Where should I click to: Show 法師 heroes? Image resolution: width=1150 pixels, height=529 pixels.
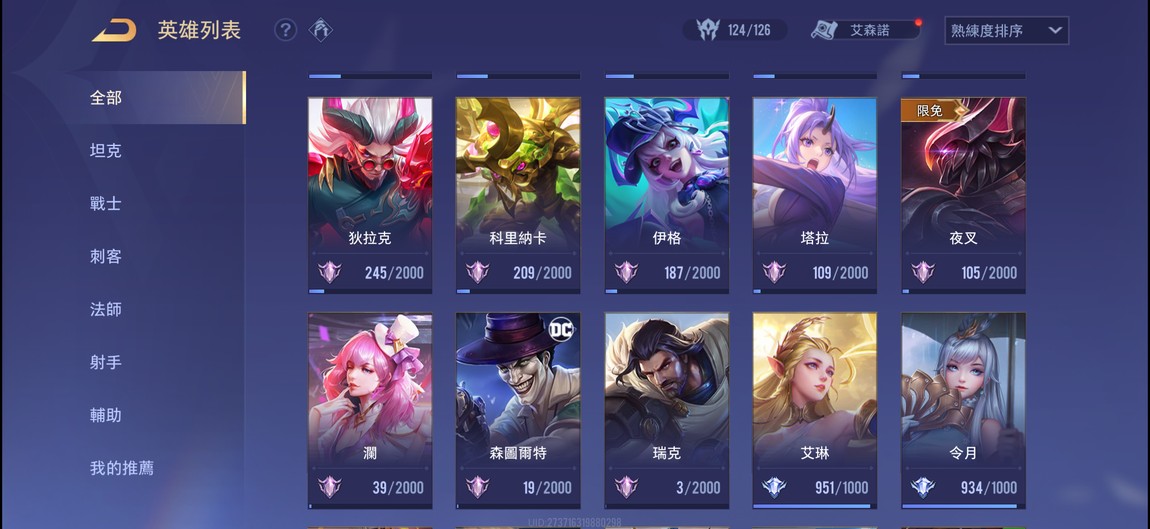(x=106, y=309)
